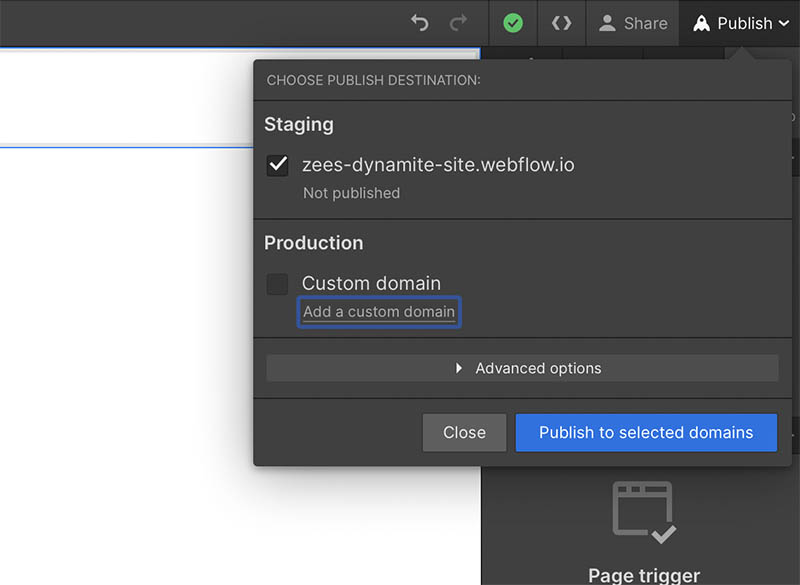Click the Page trigger window icon

[x=644, y=512]
